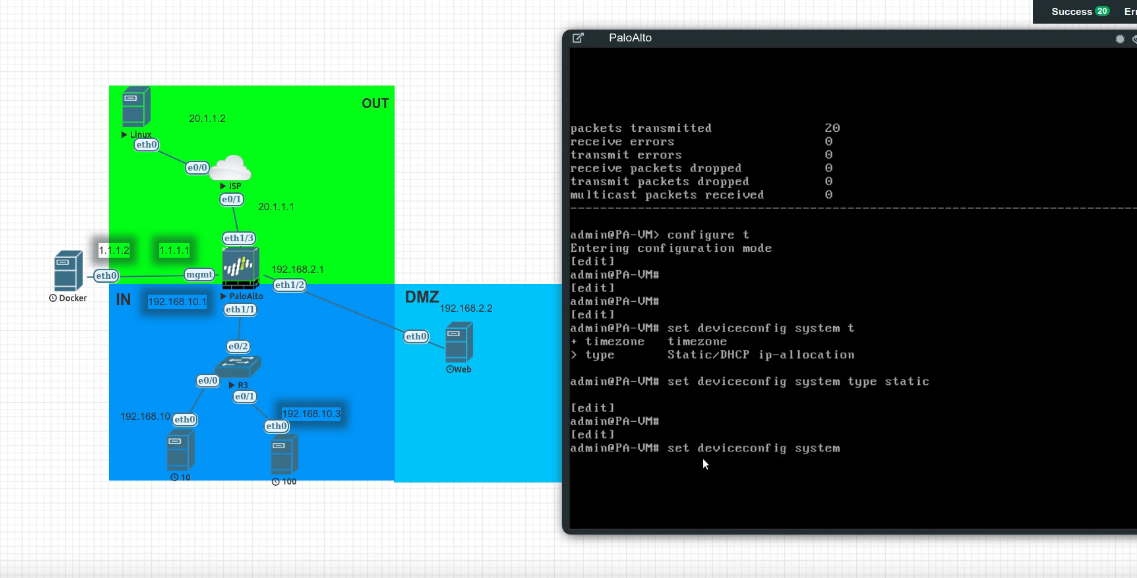
Task: Click the 192.168.2.1 address label
Action: click(298, 269)
